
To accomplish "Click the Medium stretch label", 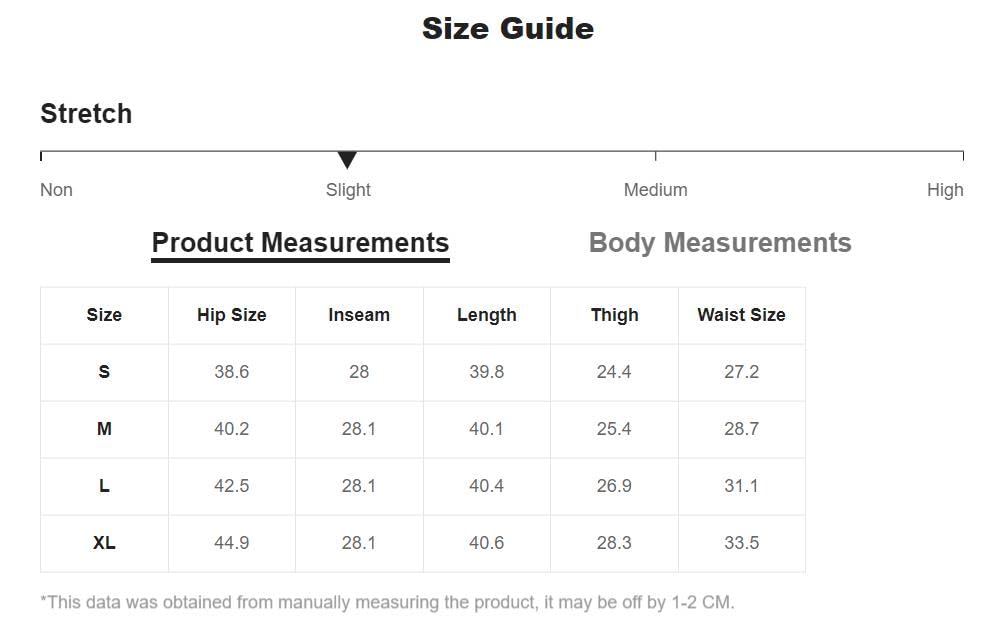I will [655, 190].
